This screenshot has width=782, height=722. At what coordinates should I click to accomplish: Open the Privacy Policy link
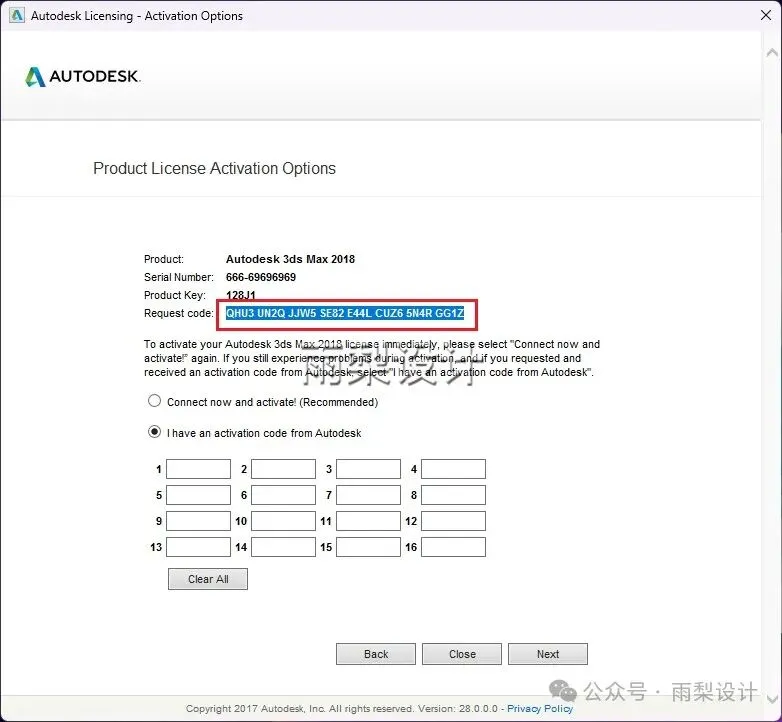pyautogui.click(x=540, y=709)
